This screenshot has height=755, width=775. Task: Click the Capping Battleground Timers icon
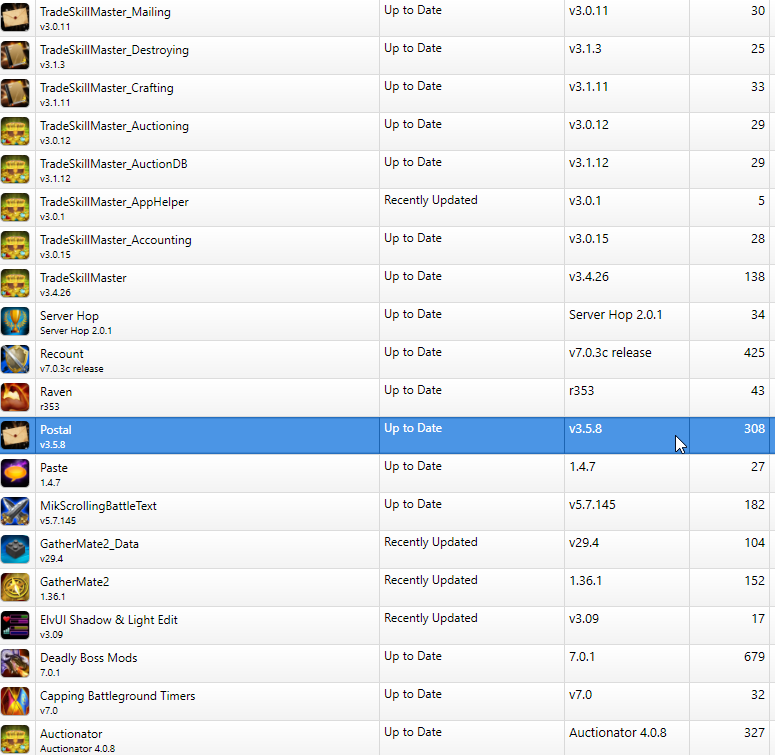click(15, 702)
